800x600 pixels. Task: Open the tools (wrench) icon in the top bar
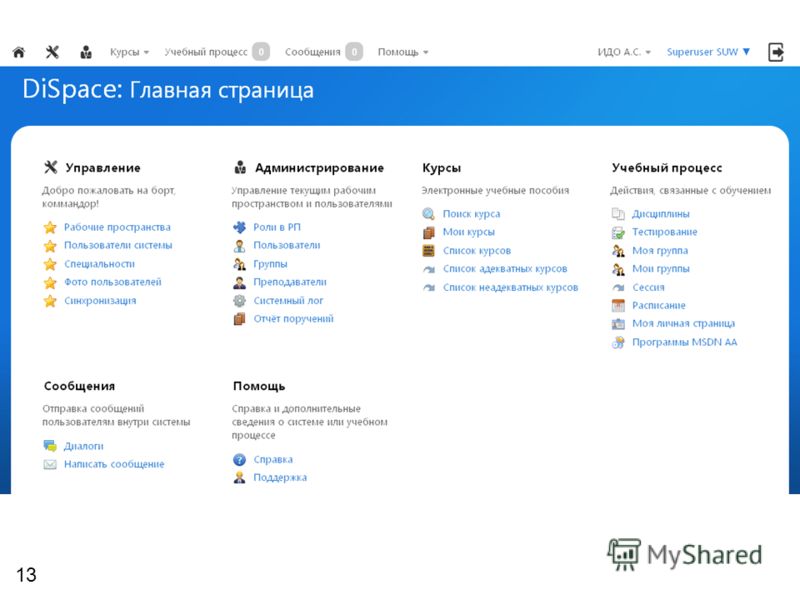52,52
